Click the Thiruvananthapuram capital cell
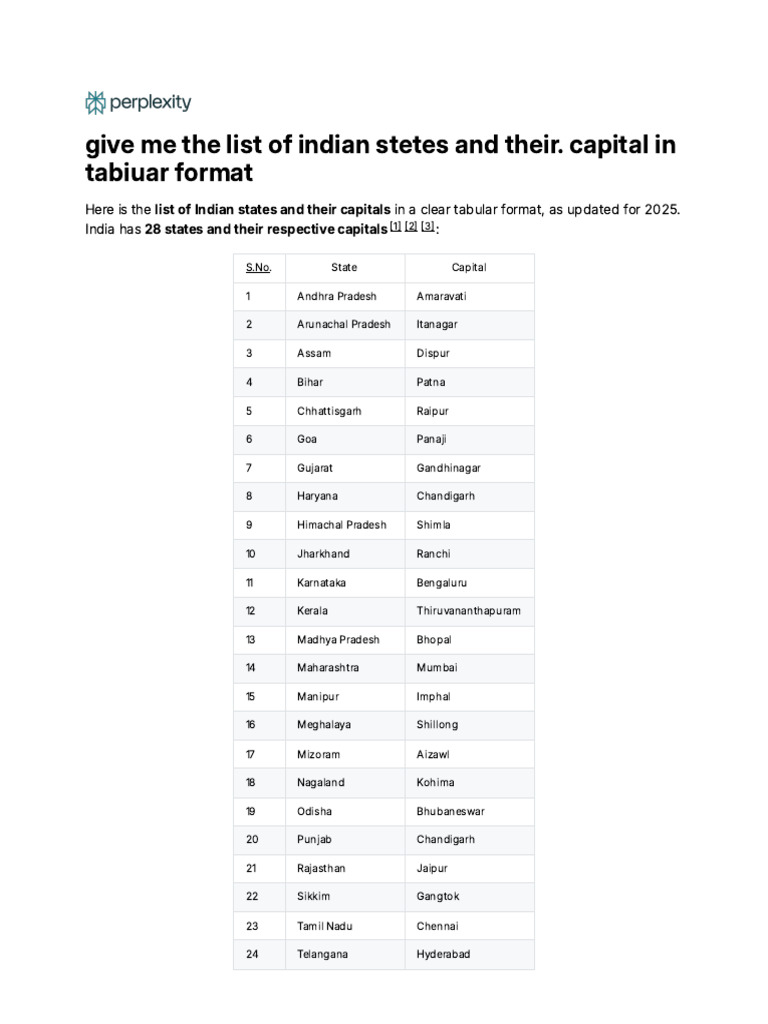Viewport: 768px width, 1024px height. (470, 611)
